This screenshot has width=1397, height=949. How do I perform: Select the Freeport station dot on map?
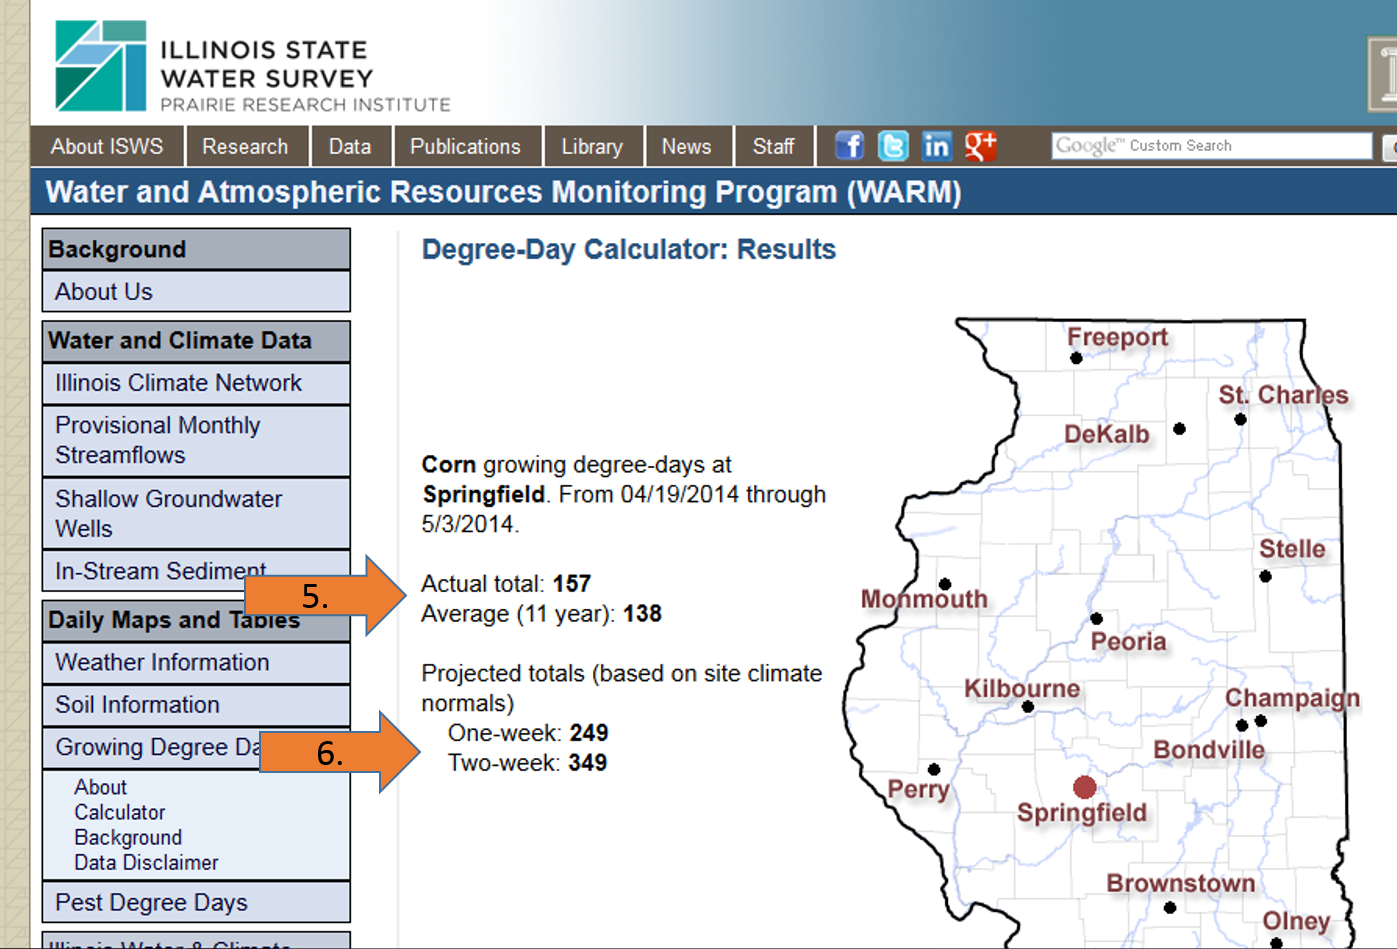(x=1076, y=358)
